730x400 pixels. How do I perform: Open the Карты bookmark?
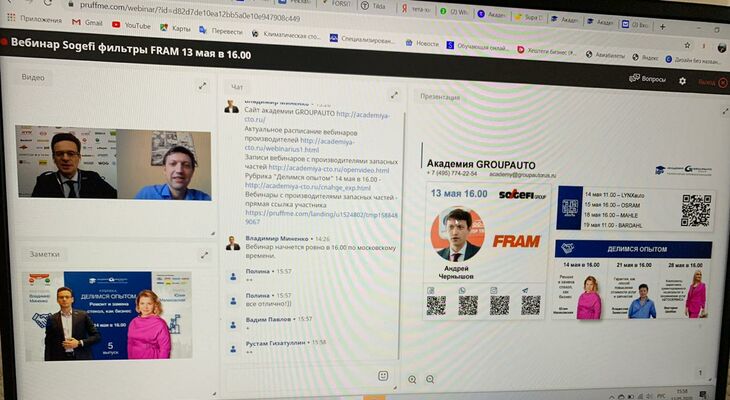[176, 28]
